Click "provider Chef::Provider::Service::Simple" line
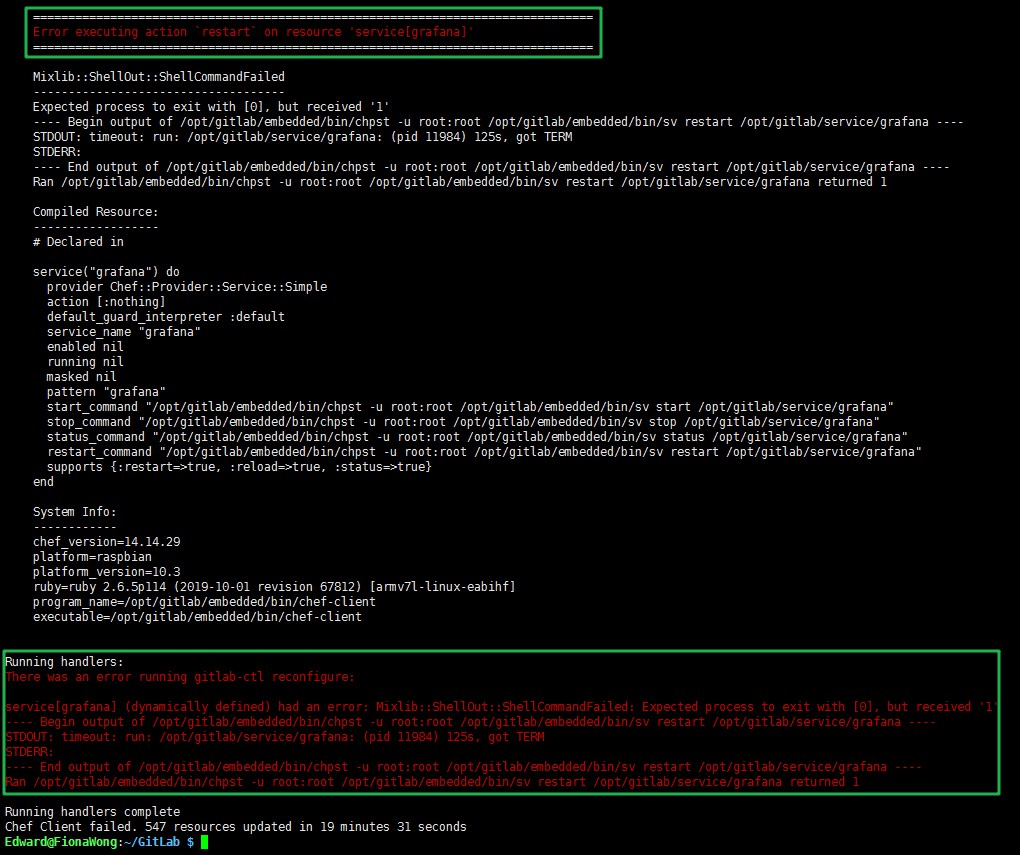 coord(187,286)
